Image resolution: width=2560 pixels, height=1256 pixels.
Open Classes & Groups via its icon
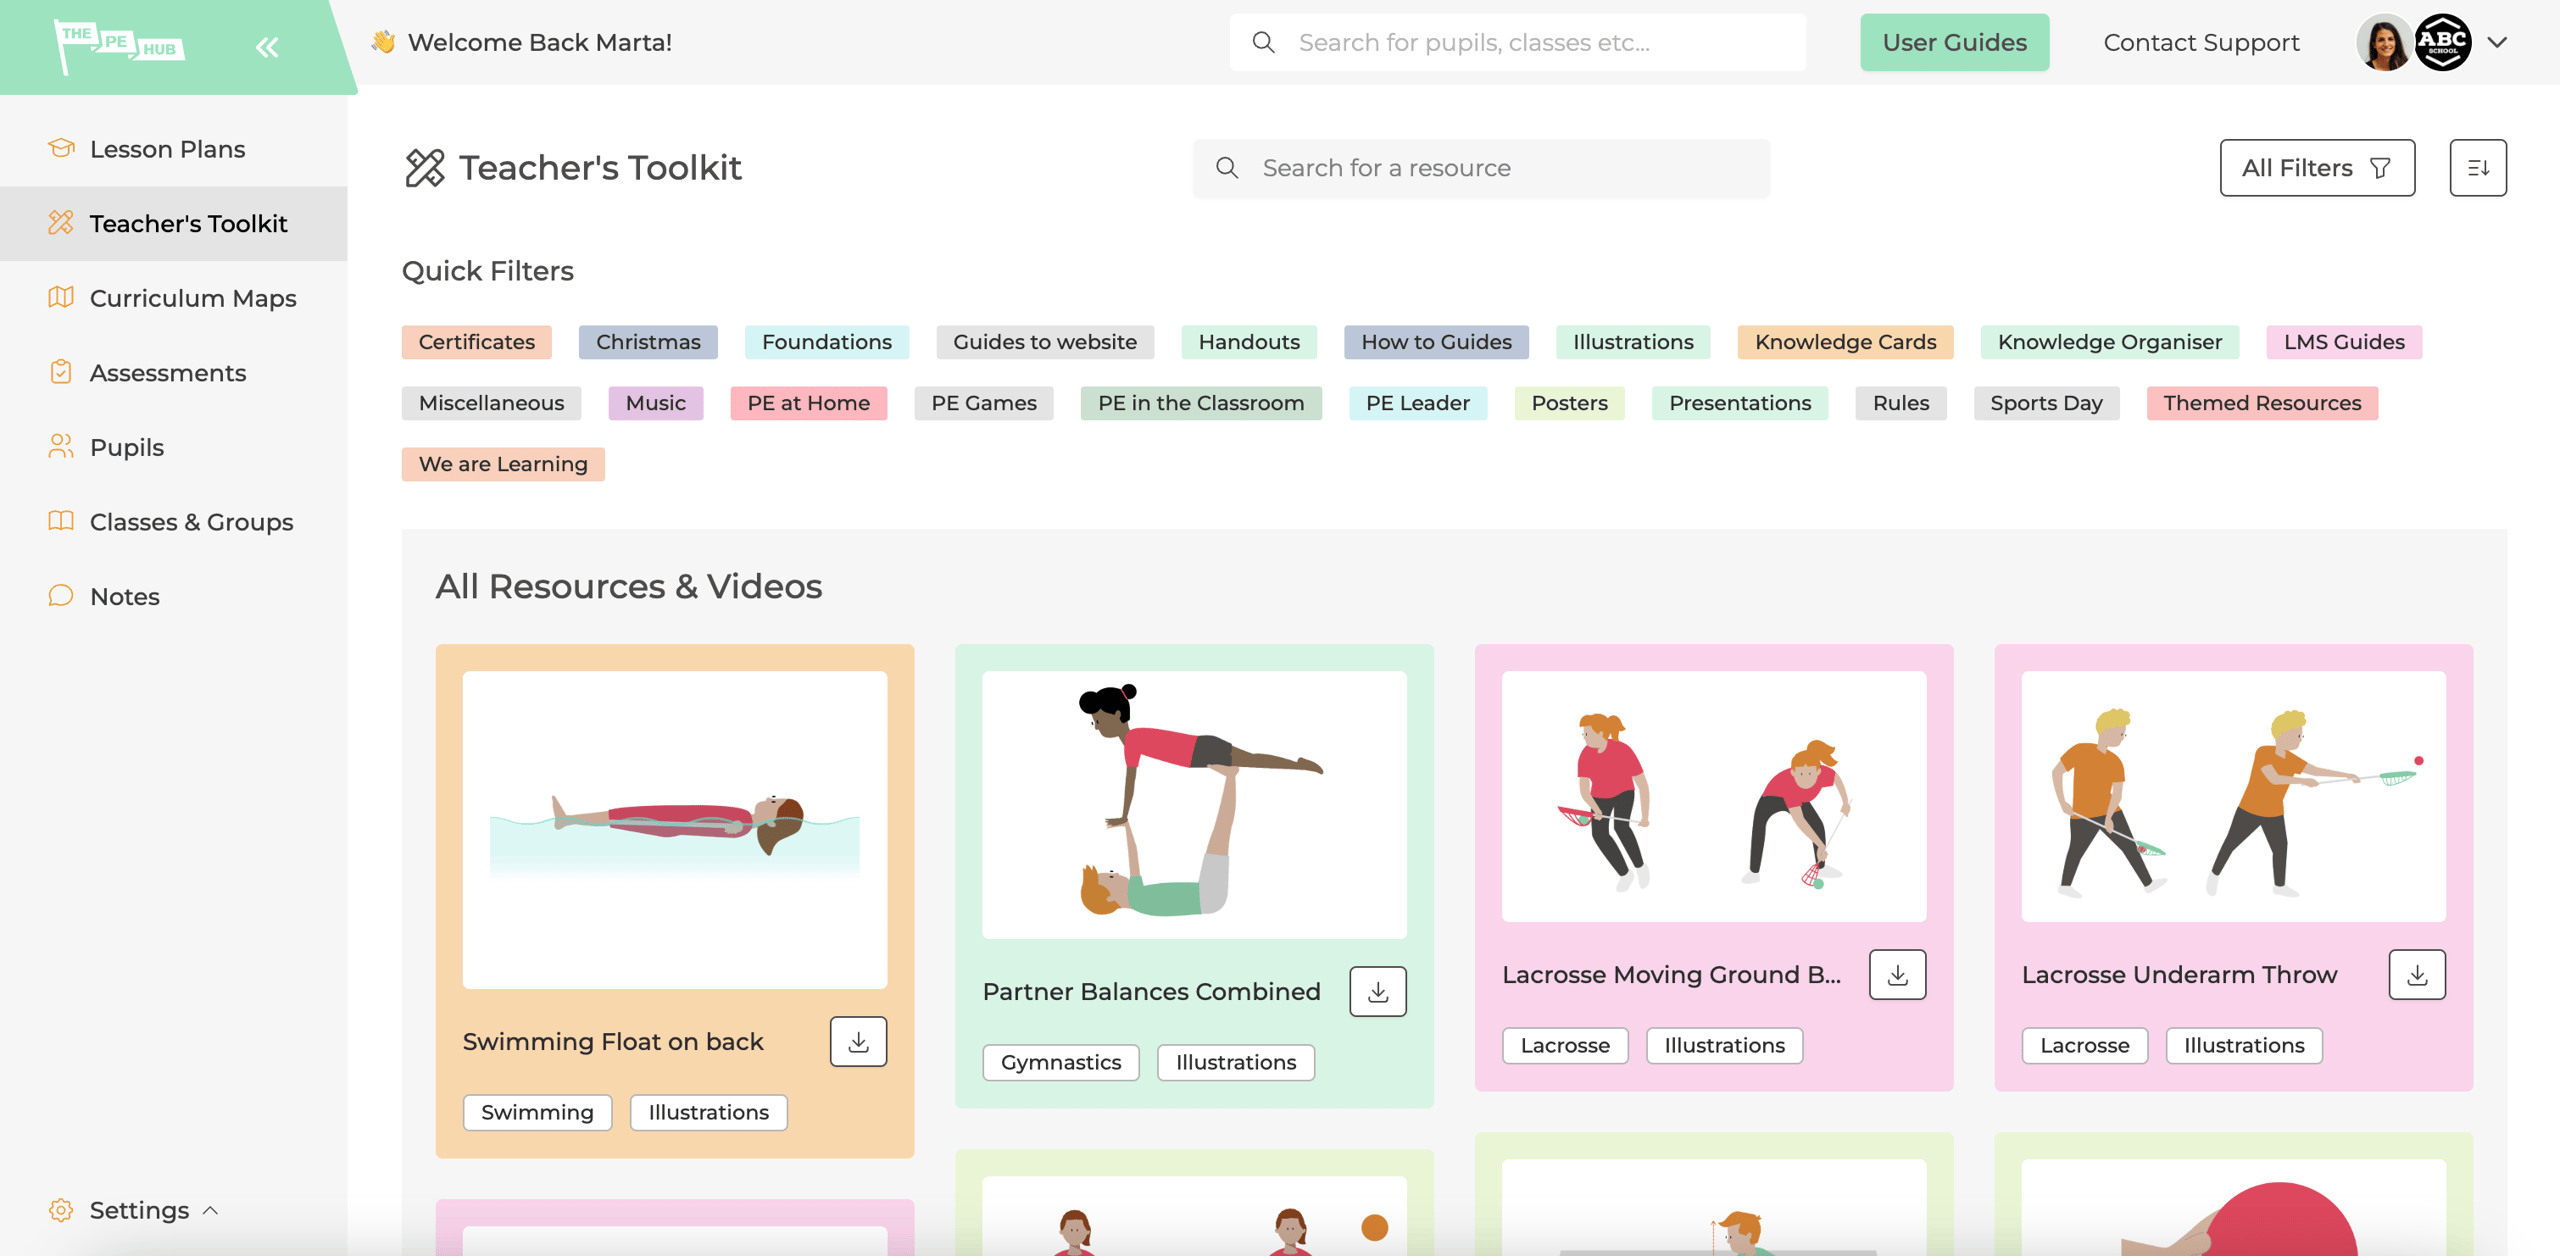(x=60, y=521)
